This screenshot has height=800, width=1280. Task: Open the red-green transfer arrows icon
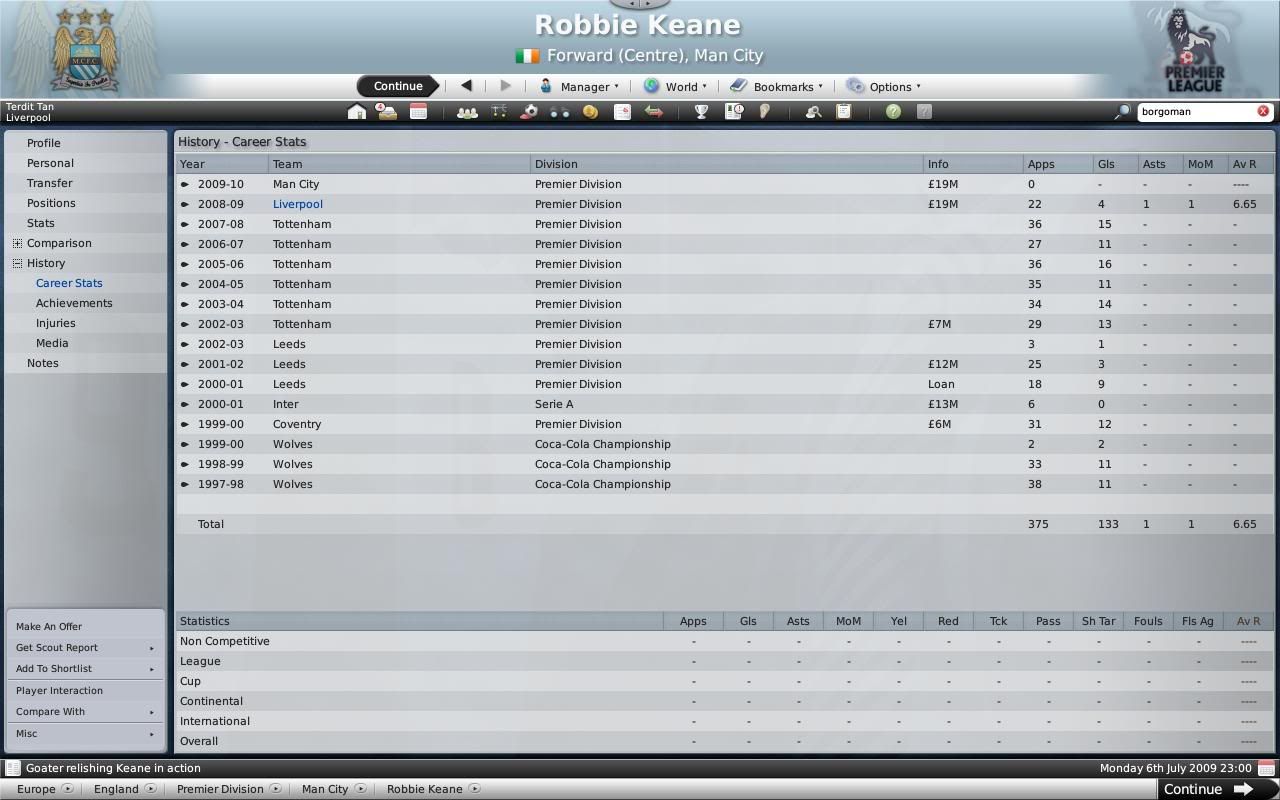653,112
